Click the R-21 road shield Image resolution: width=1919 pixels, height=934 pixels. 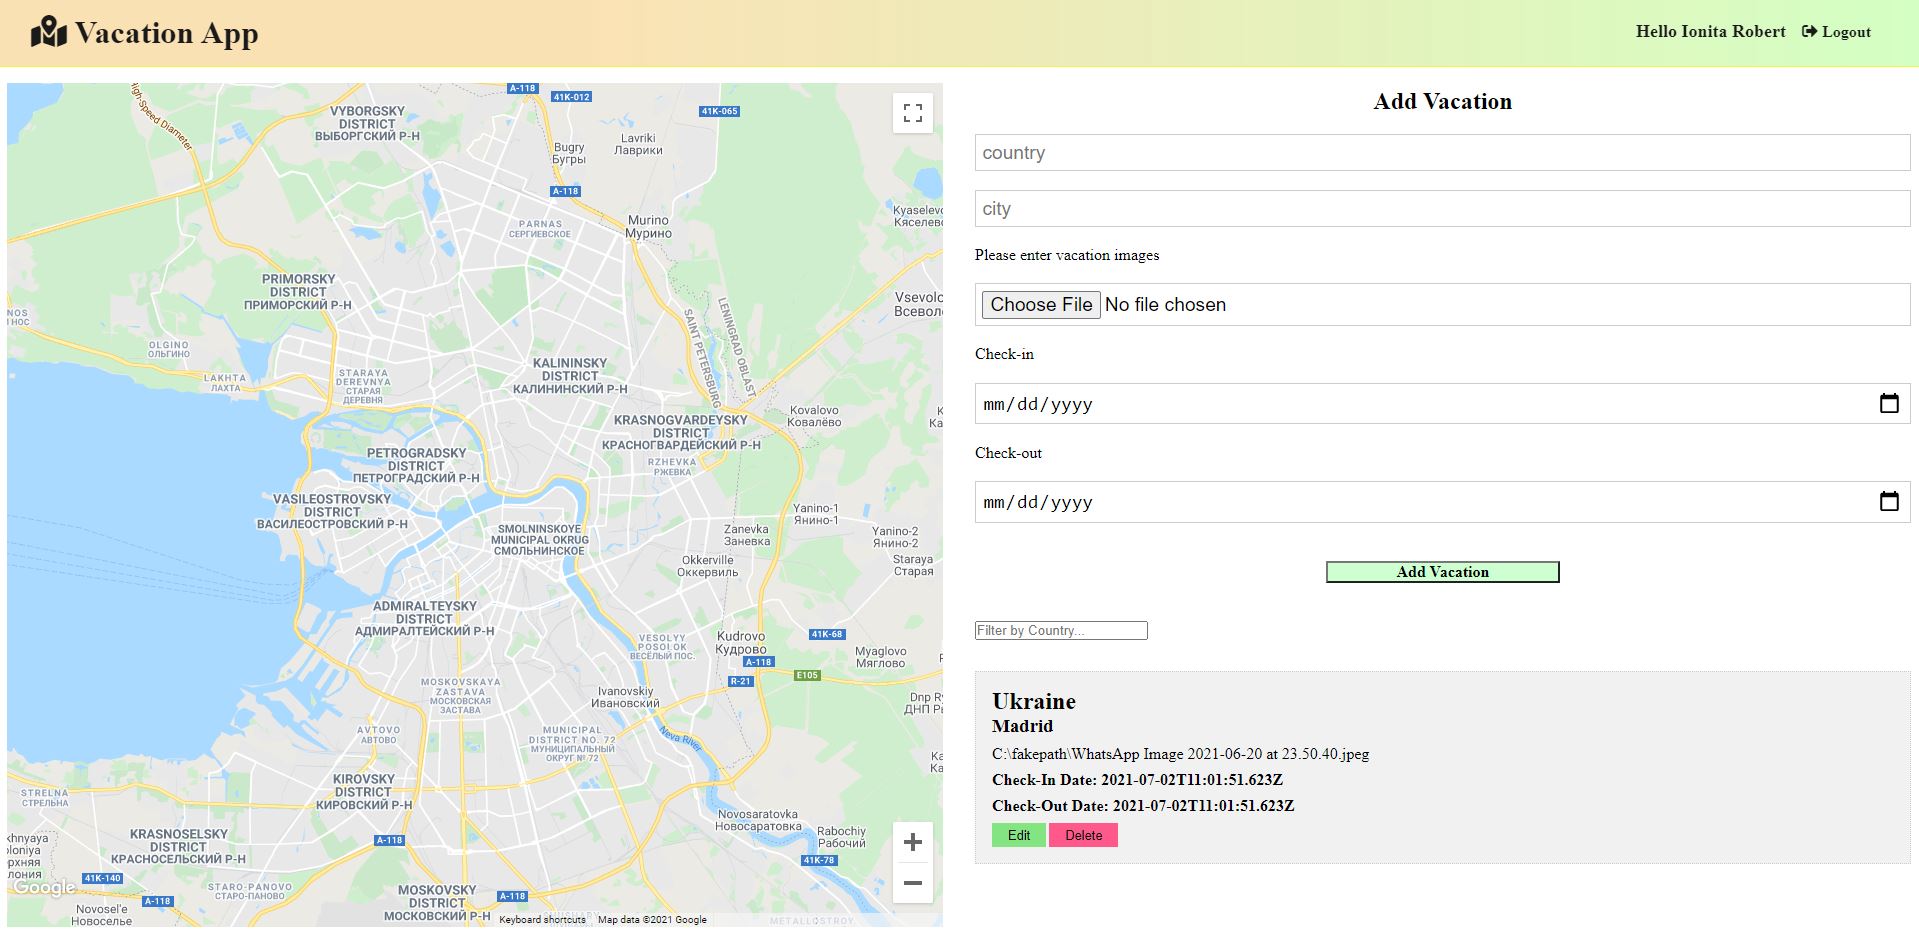click(740, 681)
